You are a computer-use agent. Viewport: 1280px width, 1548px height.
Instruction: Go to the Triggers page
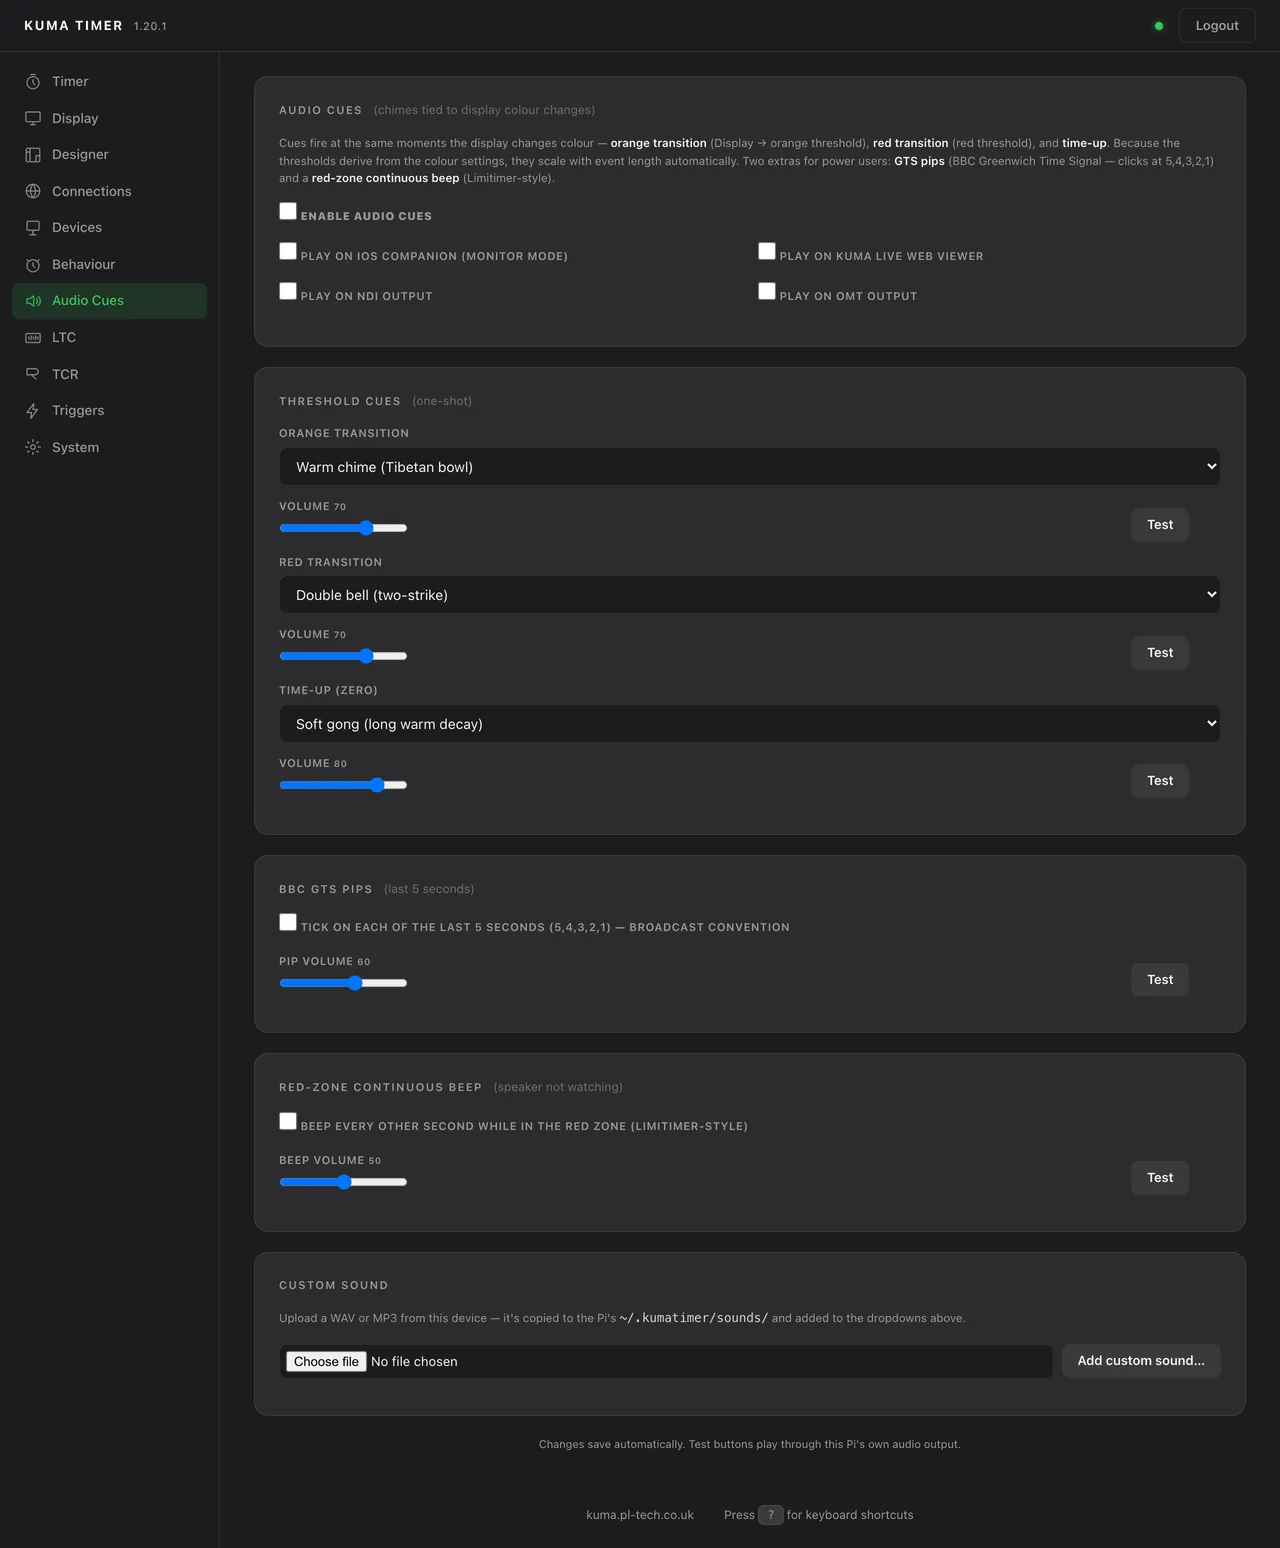point(109,411)
